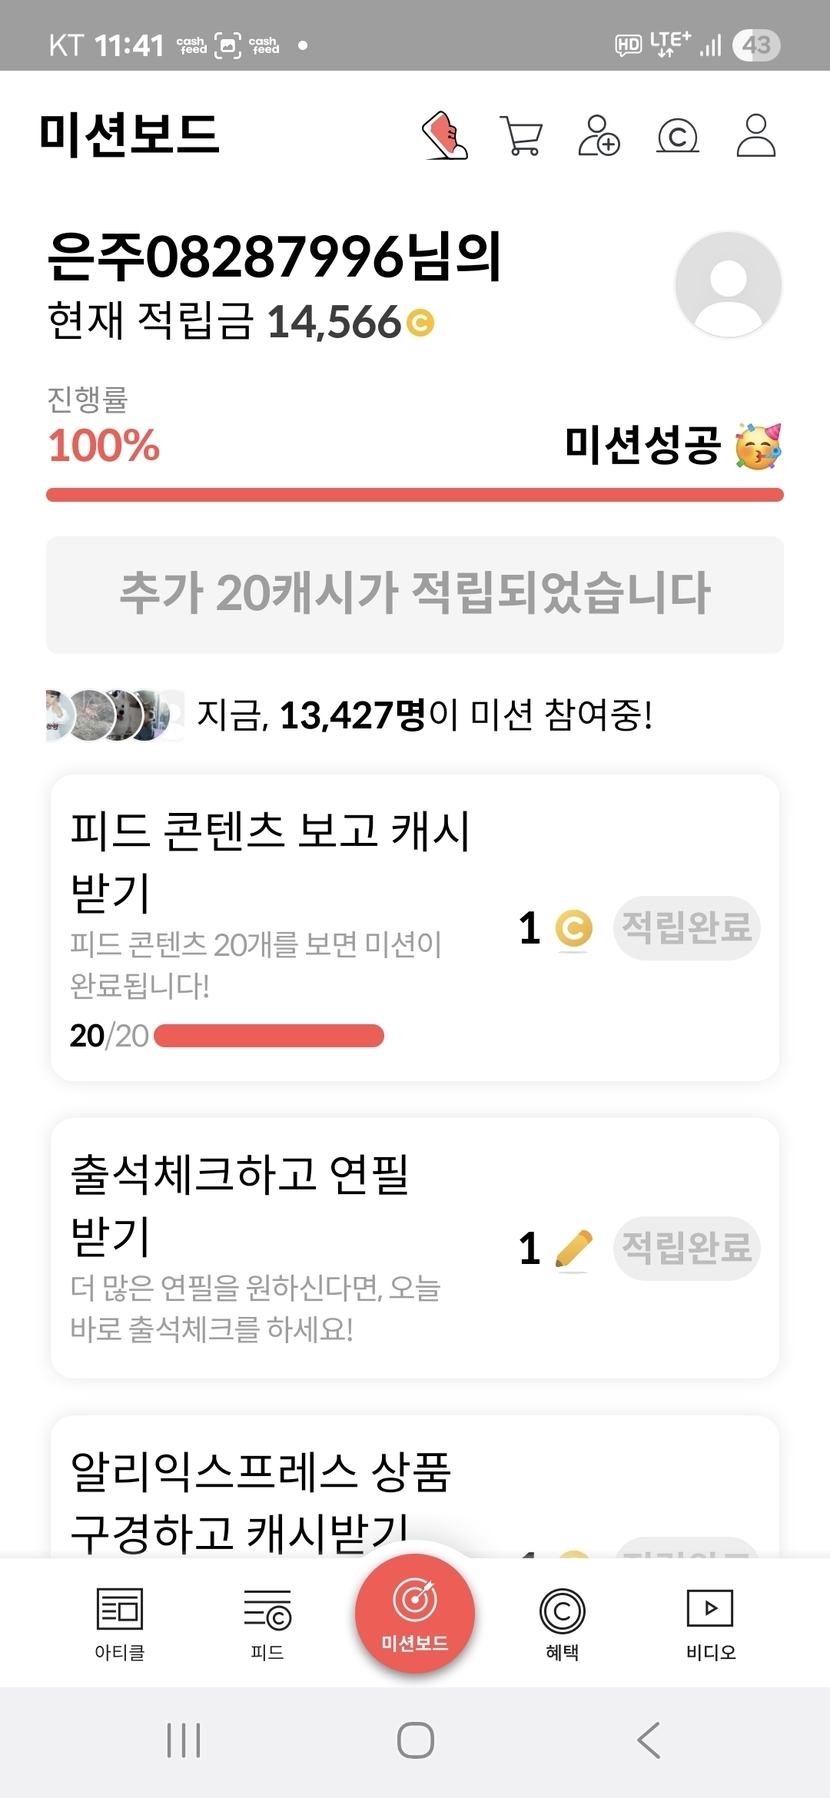Tap the 추가 20캐시가 적립되었습니다 banner
Viewport: 830px width, 1798px height.
[415, 594]
